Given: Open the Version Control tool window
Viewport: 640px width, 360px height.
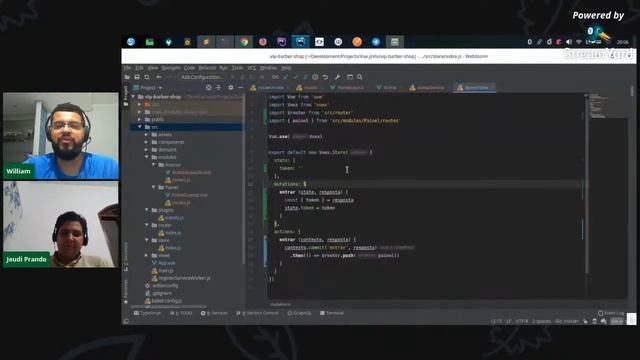Looking at the screenshot, I should click(x=258, y=313).
